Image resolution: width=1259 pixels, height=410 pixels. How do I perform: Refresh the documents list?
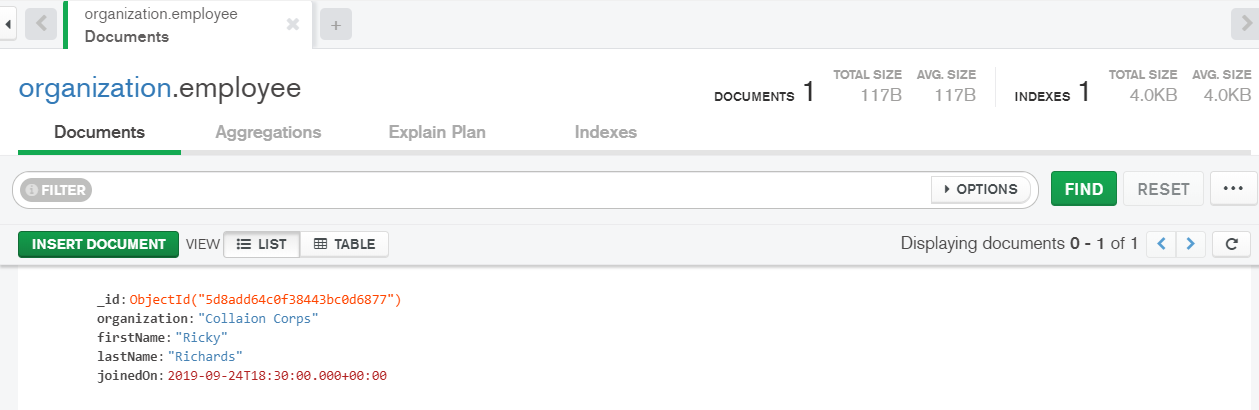(x=1231, y=244)
